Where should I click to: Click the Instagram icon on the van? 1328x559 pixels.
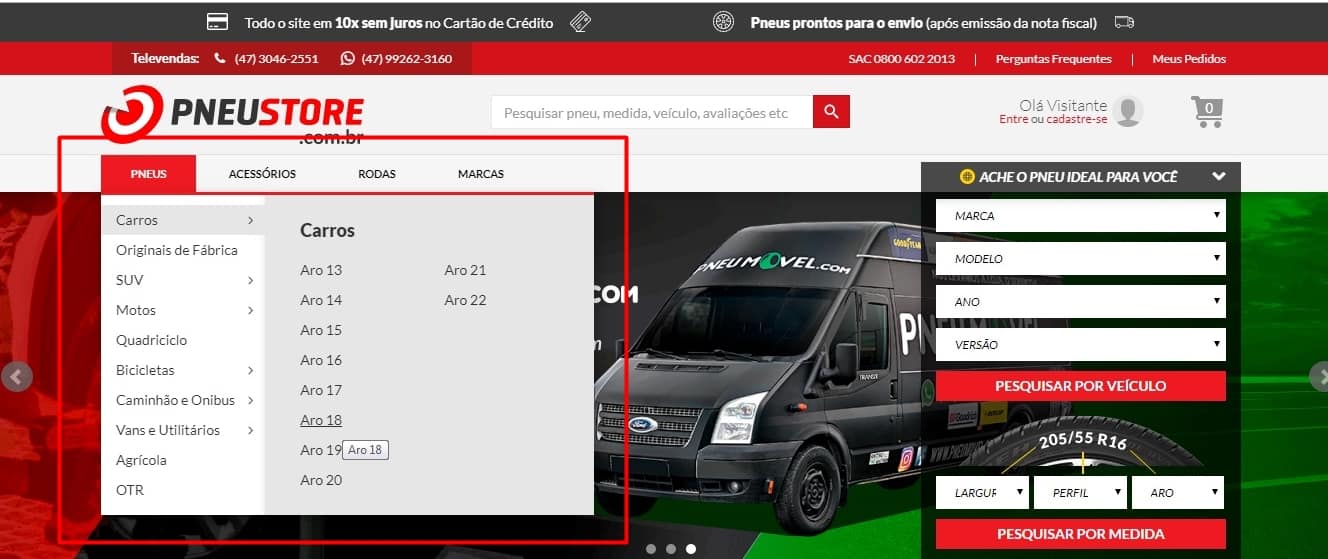905,458
